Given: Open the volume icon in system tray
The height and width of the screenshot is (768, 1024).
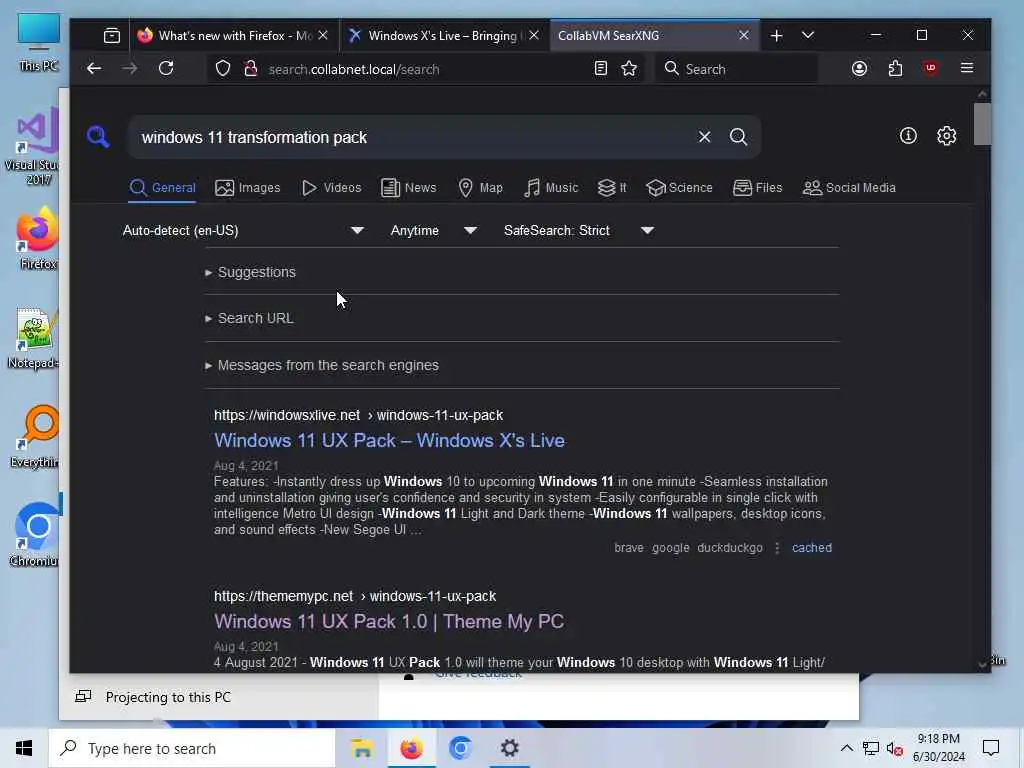Looking at the screenshot, I should click(x=894, y=748).
